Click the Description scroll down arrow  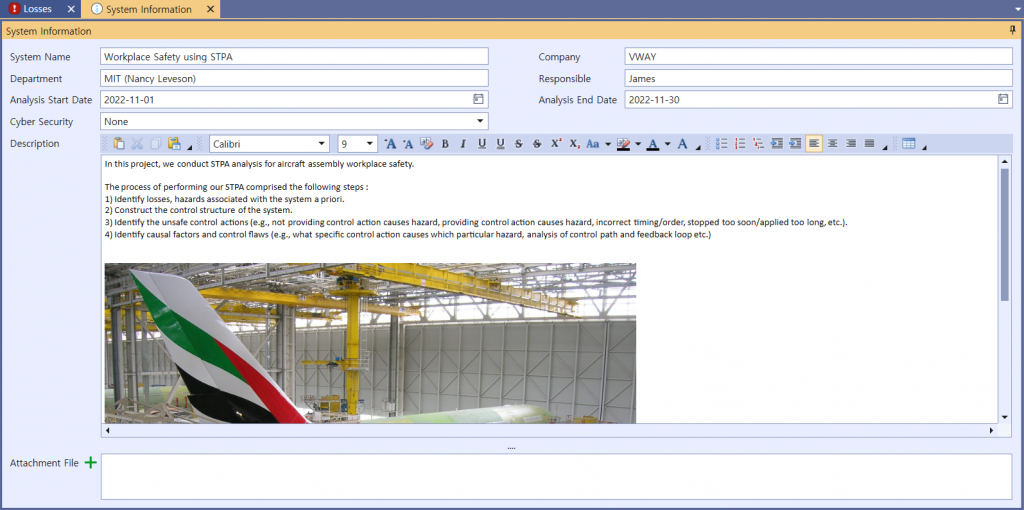tap(1004, 417)
